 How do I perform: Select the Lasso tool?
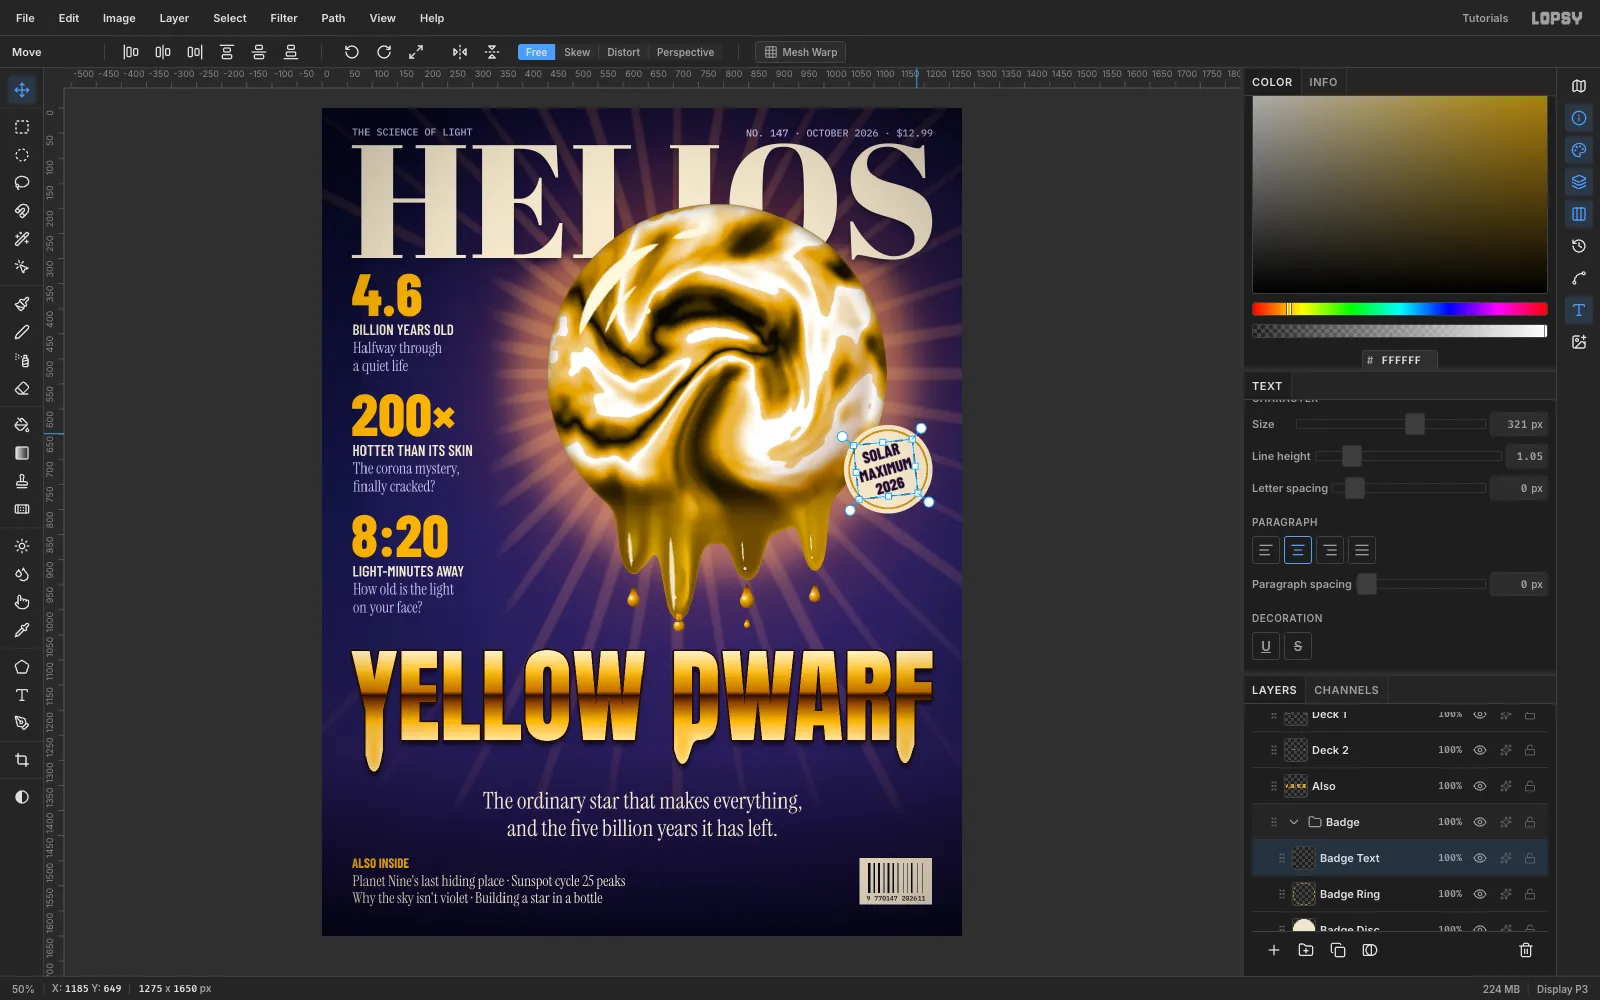(21, 183)
